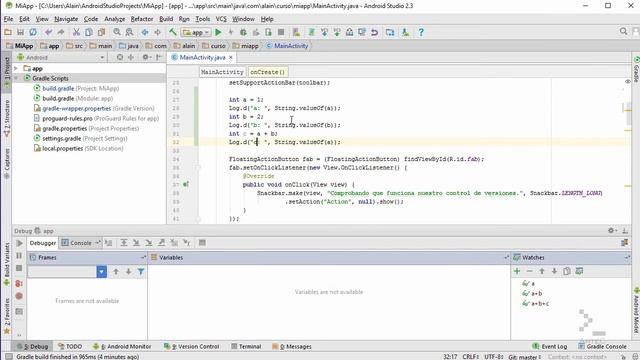Click the Paste clipboard icon
The image size is (640, 360).
(x=101, y=32)
